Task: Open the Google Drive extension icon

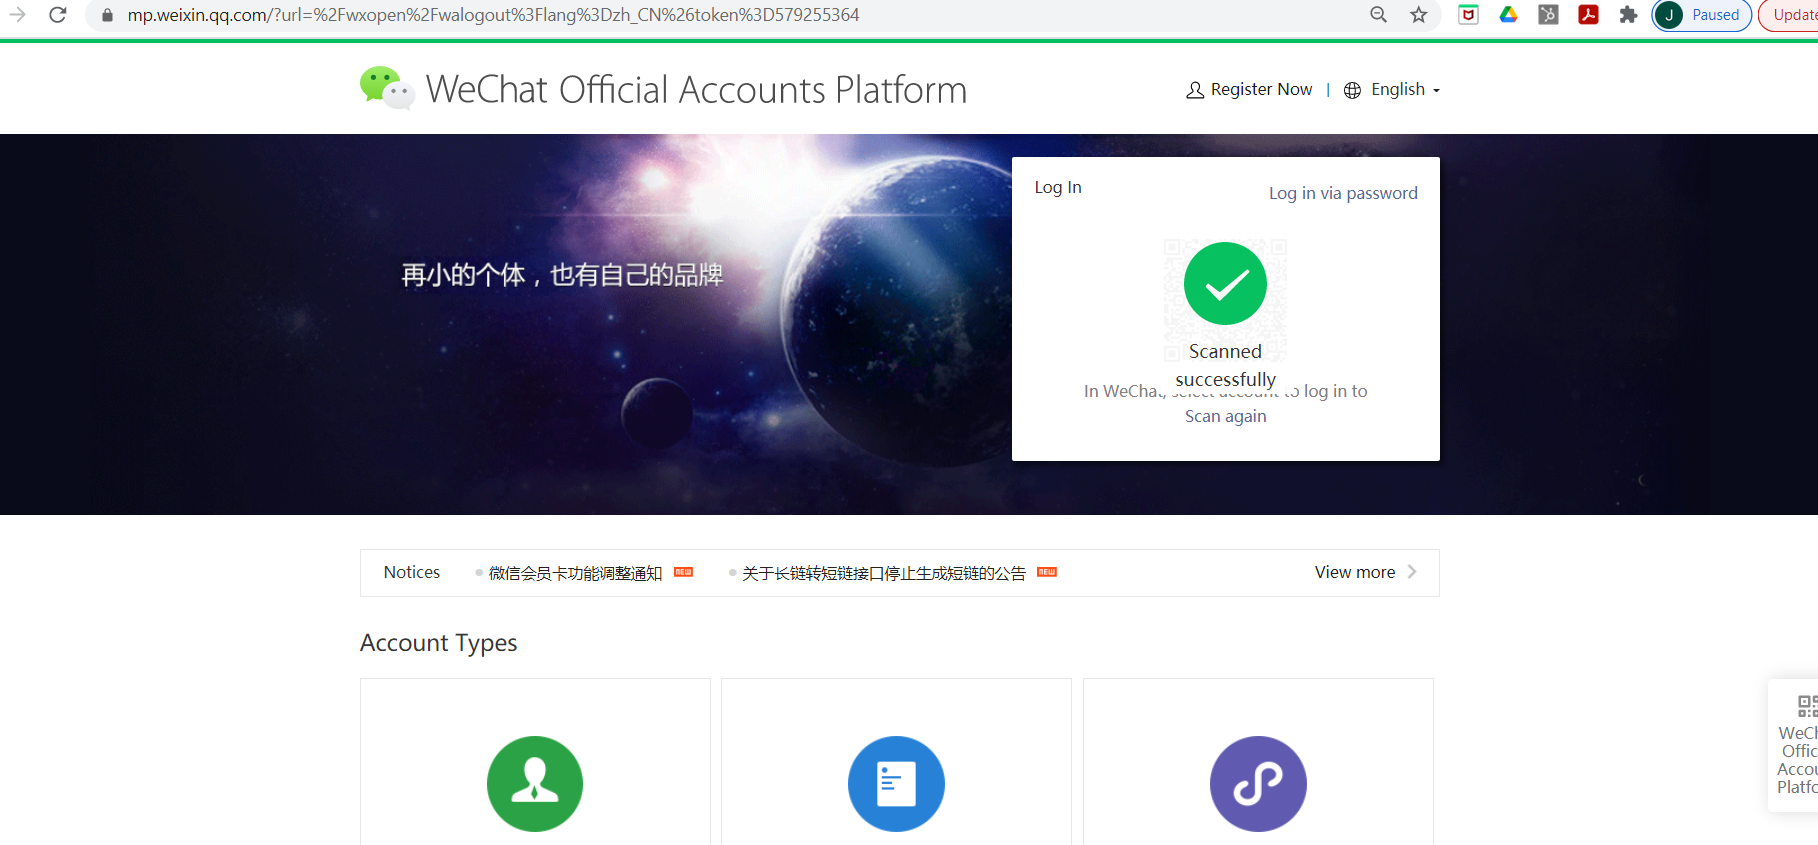Action: click(1508, 15)
